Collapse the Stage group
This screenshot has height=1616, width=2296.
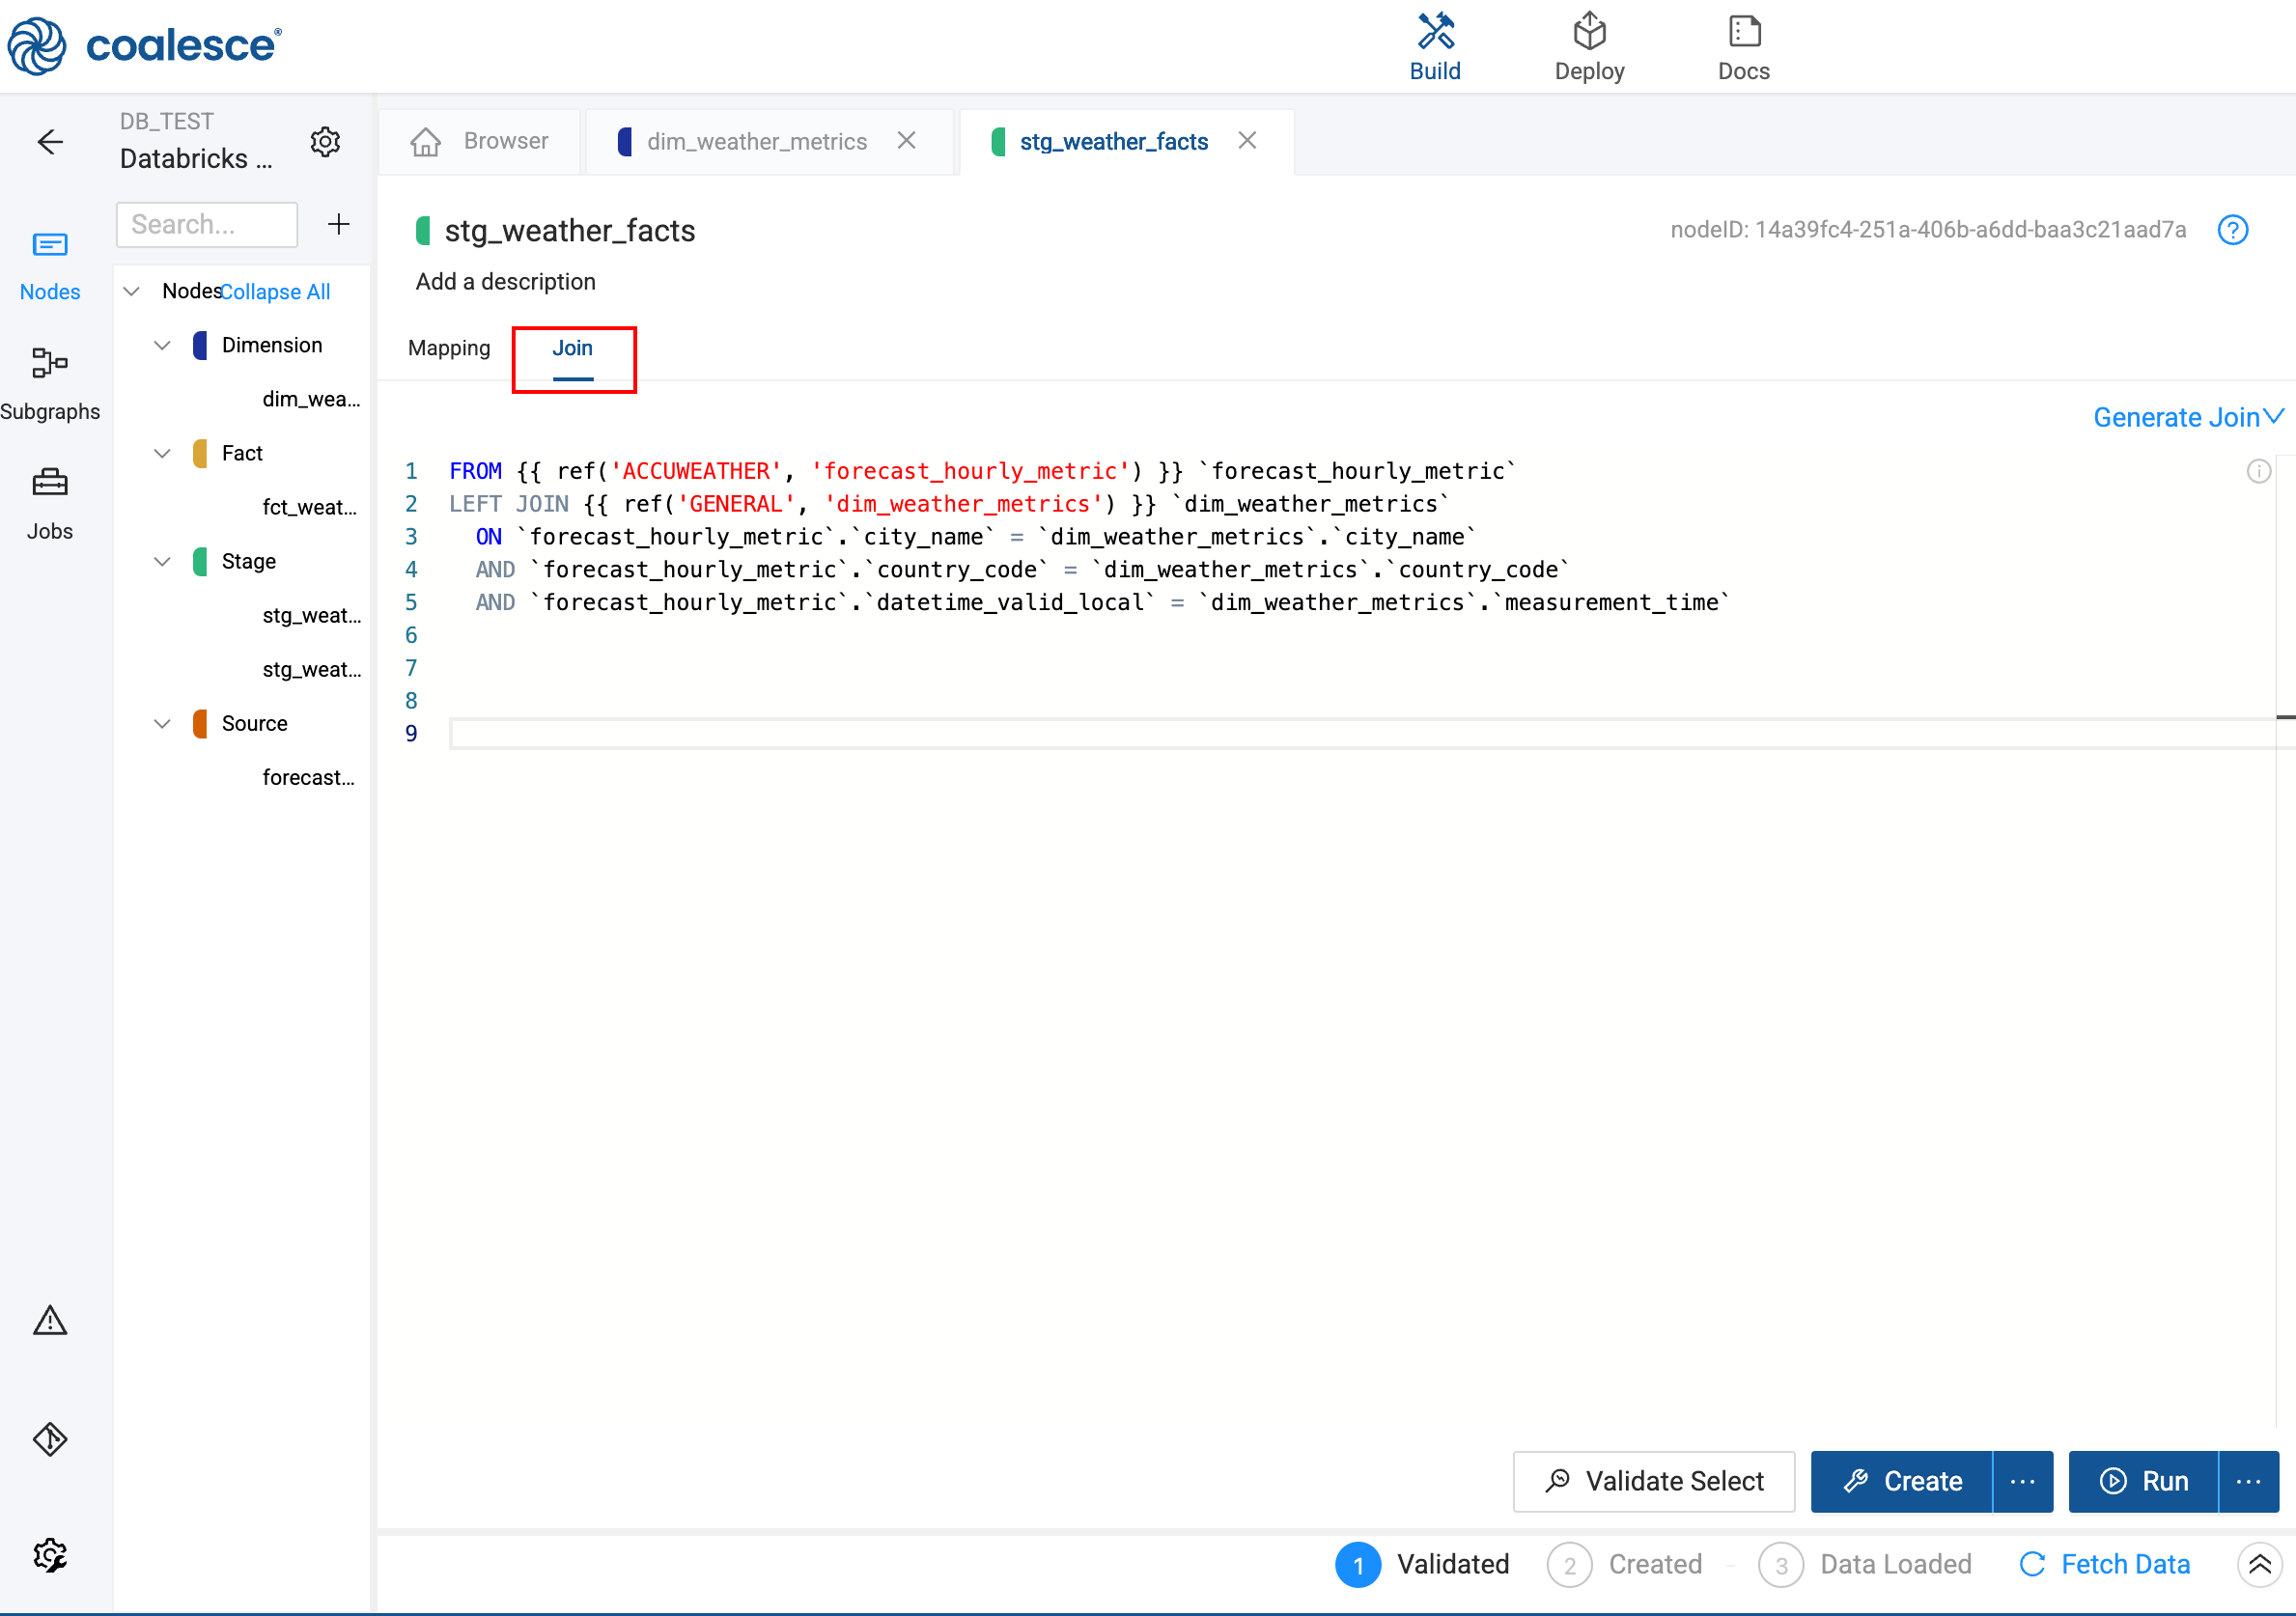(162, 561)
